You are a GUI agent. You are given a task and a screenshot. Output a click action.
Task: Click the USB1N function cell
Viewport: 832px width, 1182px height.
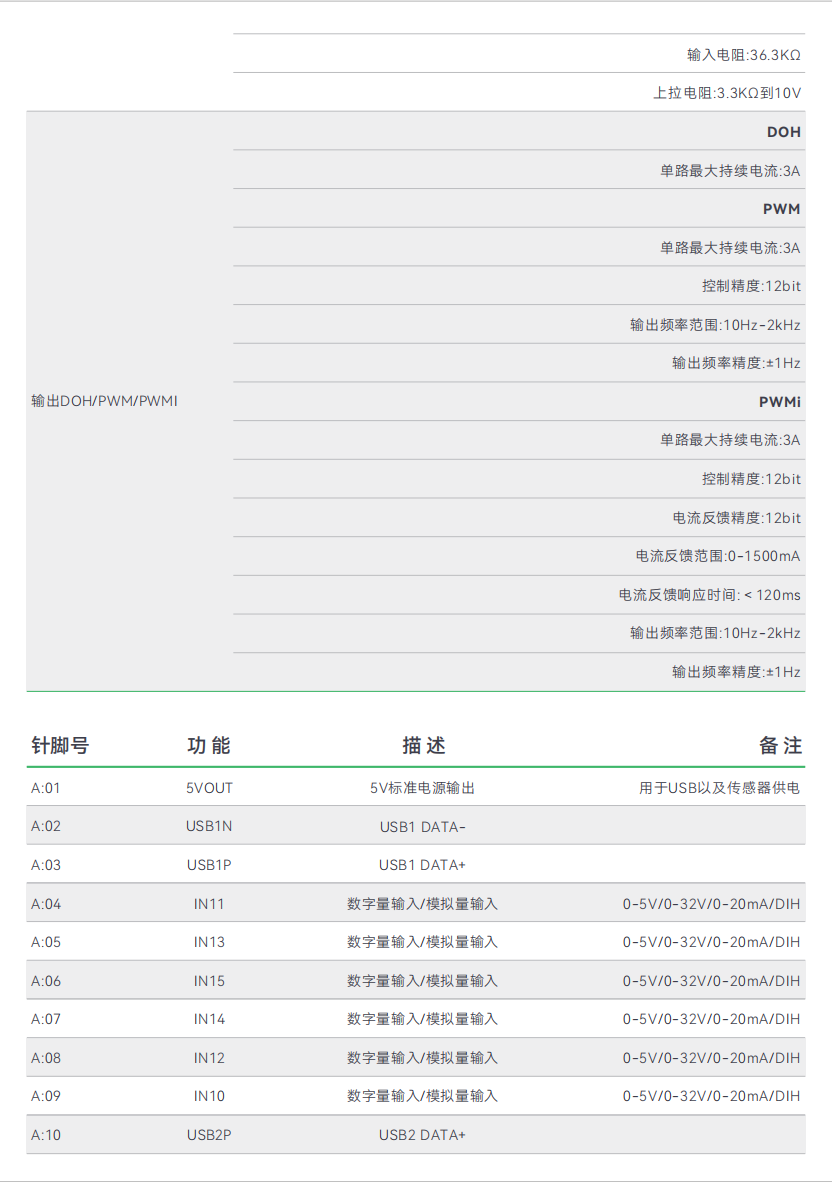209,827
